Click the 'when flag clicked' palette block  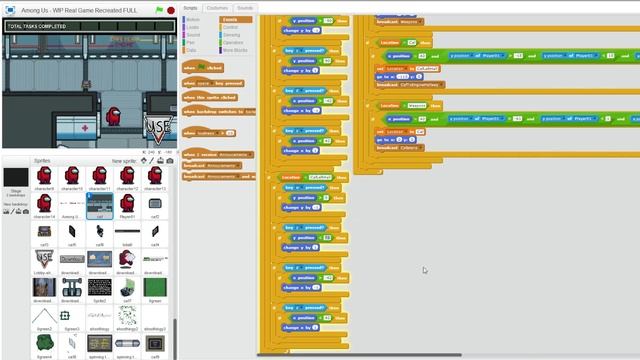point(202,67)
